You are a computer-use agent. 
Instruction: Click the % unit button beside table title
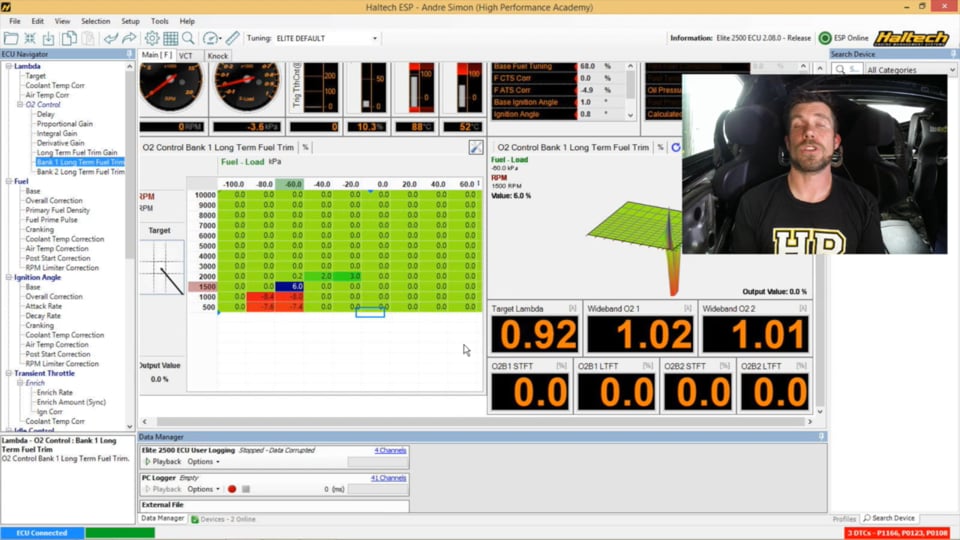[306, 147]
